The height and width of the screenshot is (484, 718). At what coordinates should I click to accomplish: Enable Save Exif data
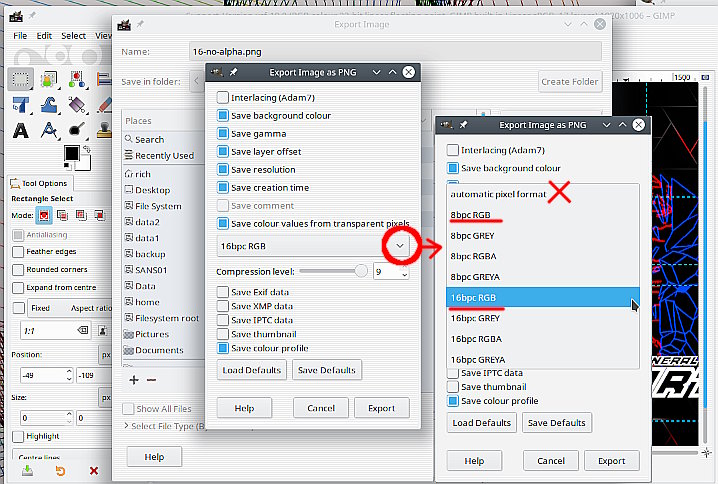click(223, 292)
